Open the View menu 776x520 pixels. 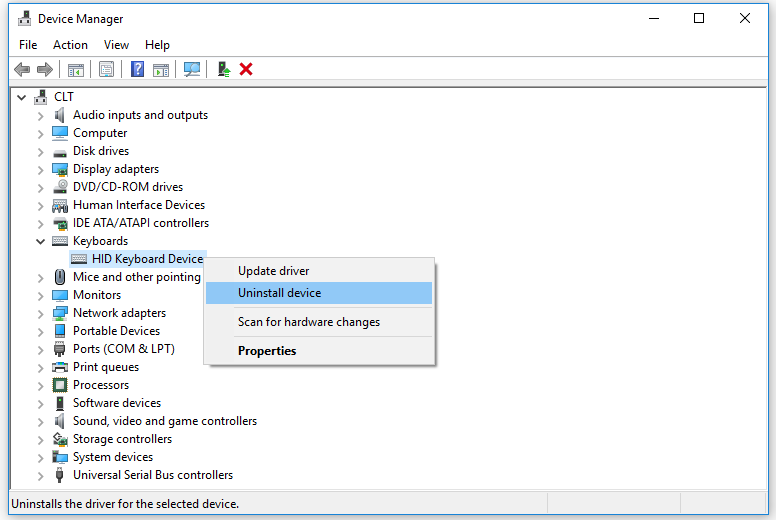(x=116, y=45)
